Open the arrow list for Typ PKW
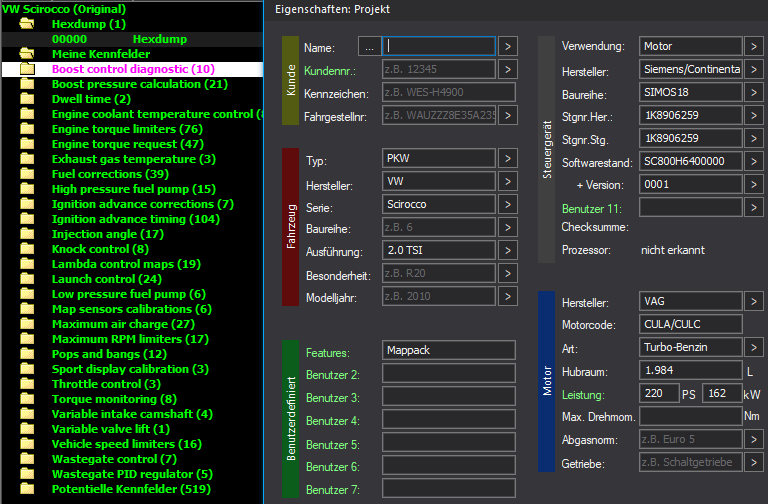 (x=508, y=158)
